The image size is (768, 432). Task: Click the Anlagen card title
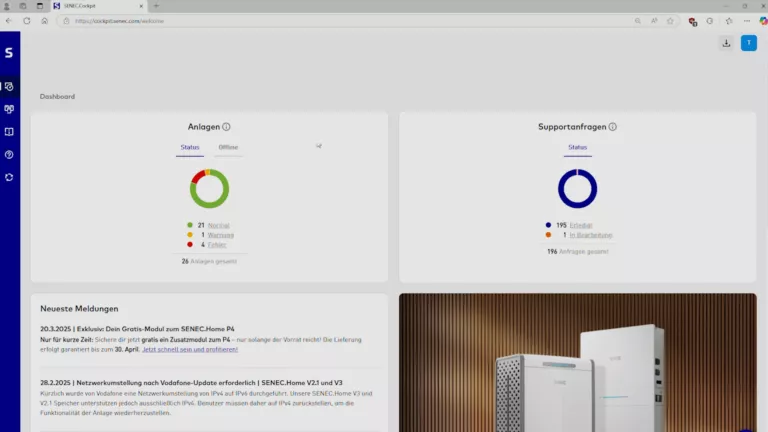coord(204,127)
